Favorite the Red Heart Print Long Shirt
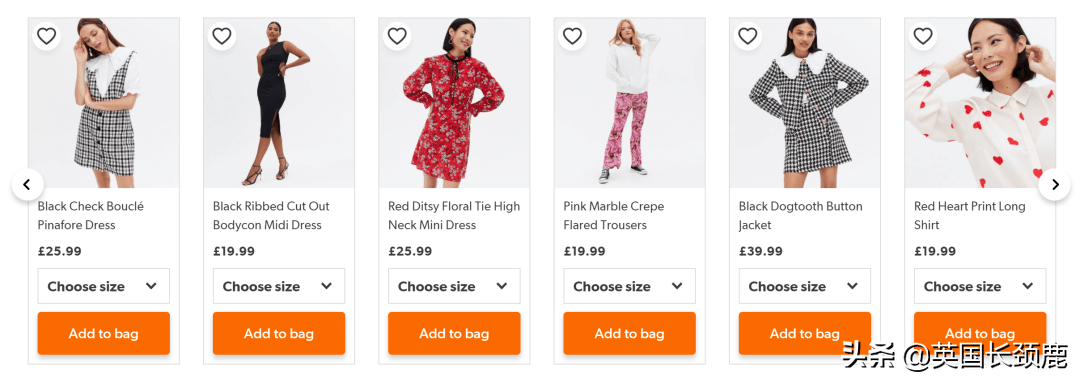1080x382 pixels. click(x=923, y=36)
